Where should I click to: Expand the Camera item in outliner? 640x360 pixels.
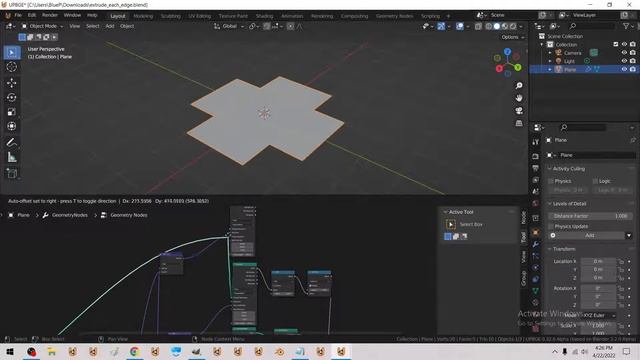coord(550,53)
